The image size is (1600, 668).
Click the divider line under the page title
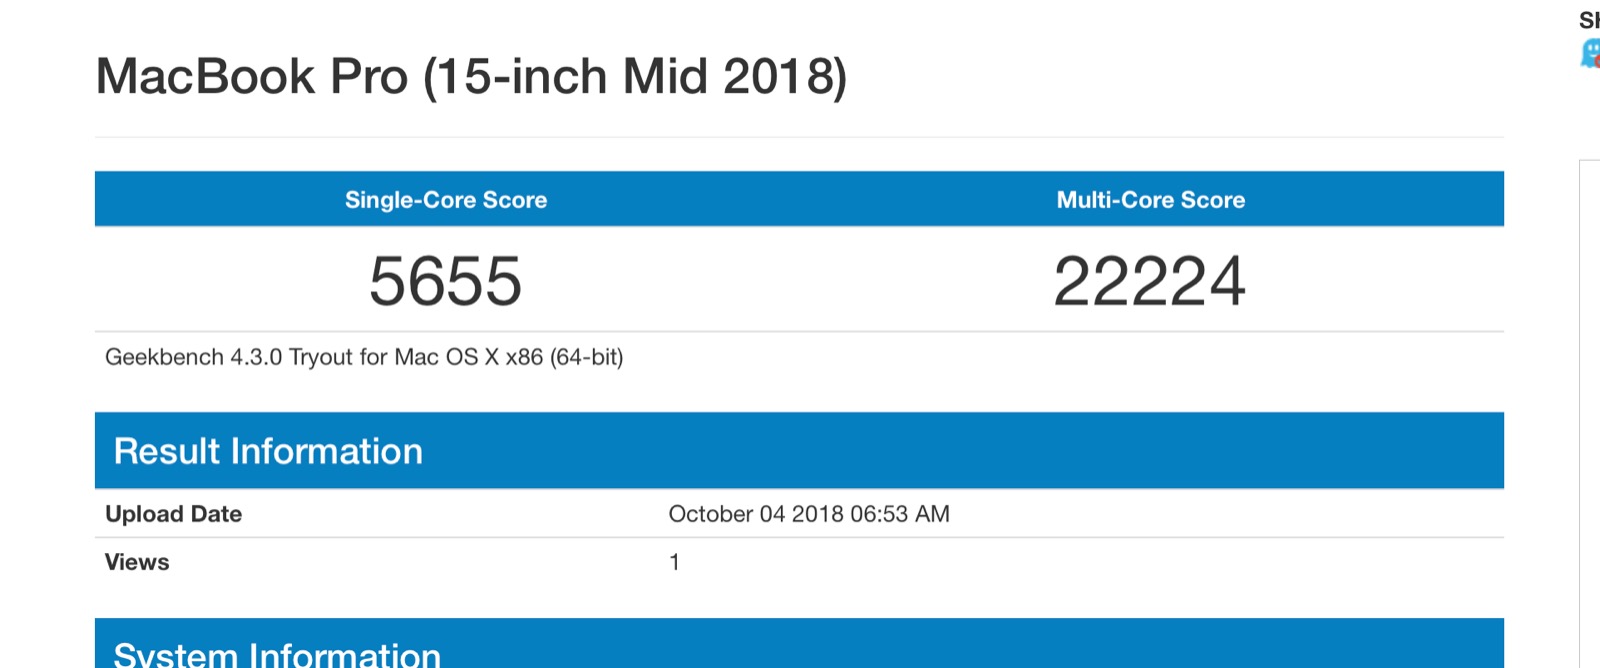[799, 137]
